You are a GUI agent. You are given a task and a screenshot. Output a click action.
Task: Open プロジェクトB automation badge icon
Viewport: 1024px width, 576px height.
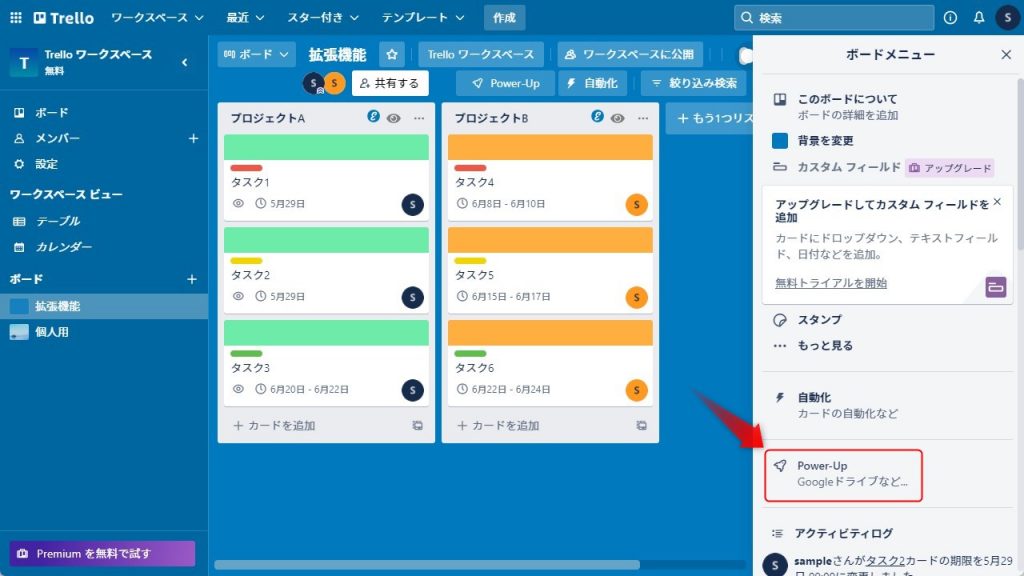597,116
